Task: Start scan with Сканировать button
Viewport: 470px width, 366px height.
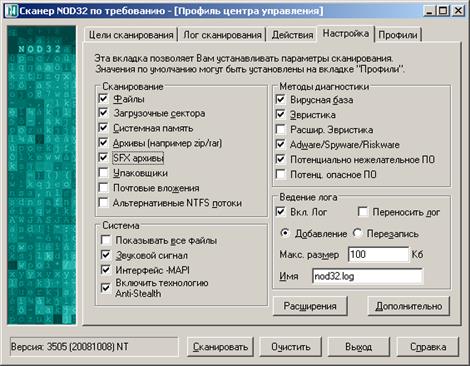Action: coord(220,347)
